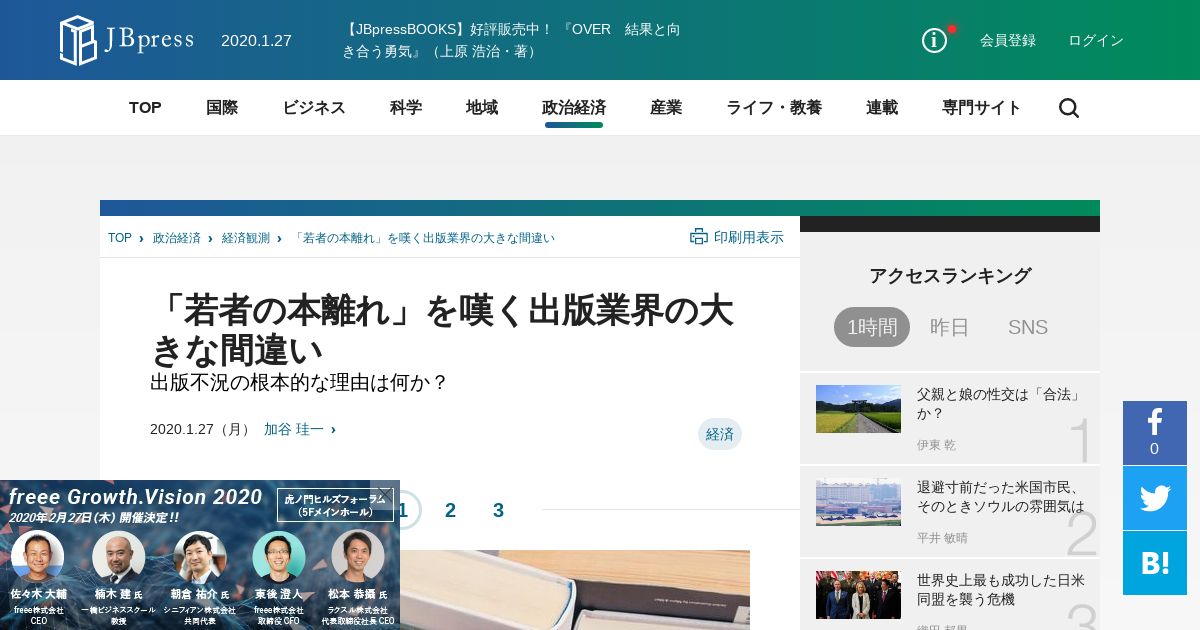Go to the TOP navigation item

(x=145, y=108)
